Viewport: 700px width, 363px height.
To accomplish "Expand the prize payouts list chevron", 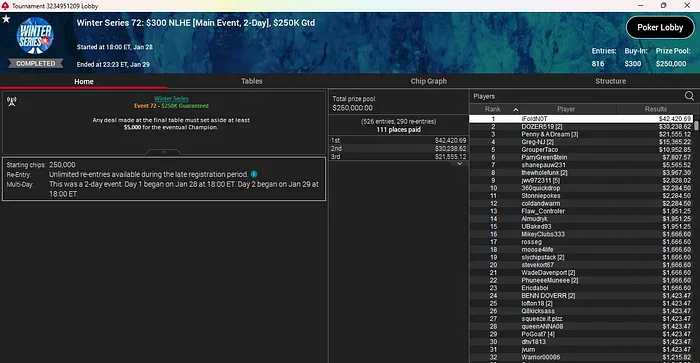I will [x=459, y=164].
